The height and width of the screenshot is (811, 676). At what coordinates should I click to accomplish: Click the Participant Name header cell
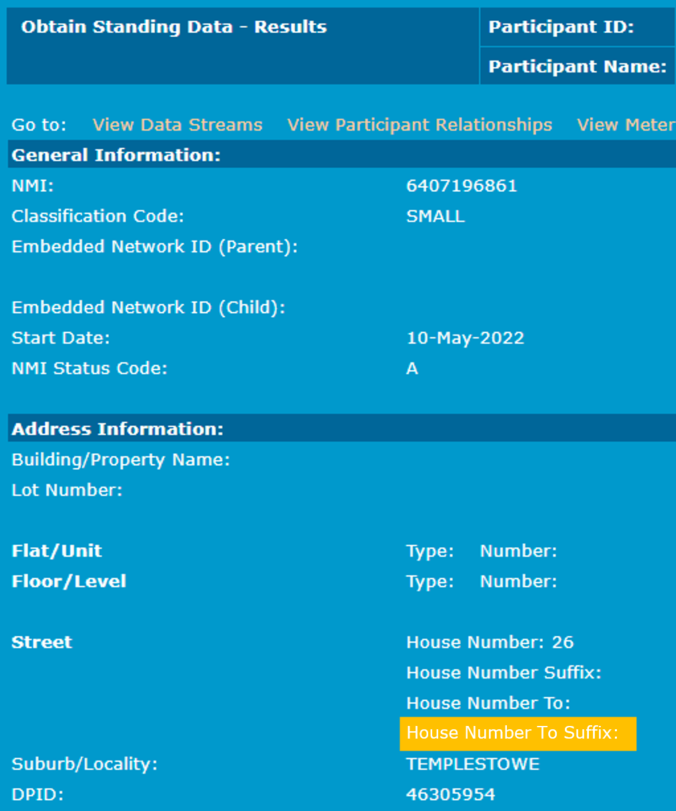(x=577, y=67)
